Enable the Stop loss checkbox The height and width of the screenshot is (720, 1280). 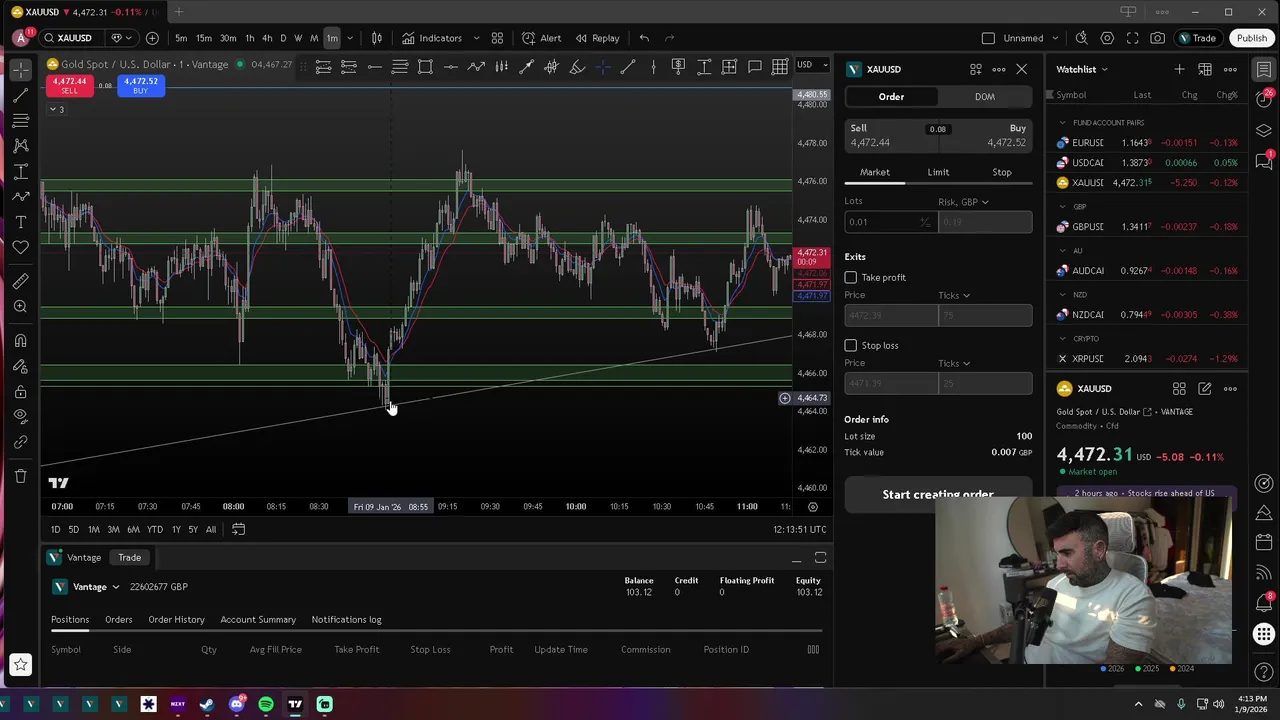[x=851, y=345]
